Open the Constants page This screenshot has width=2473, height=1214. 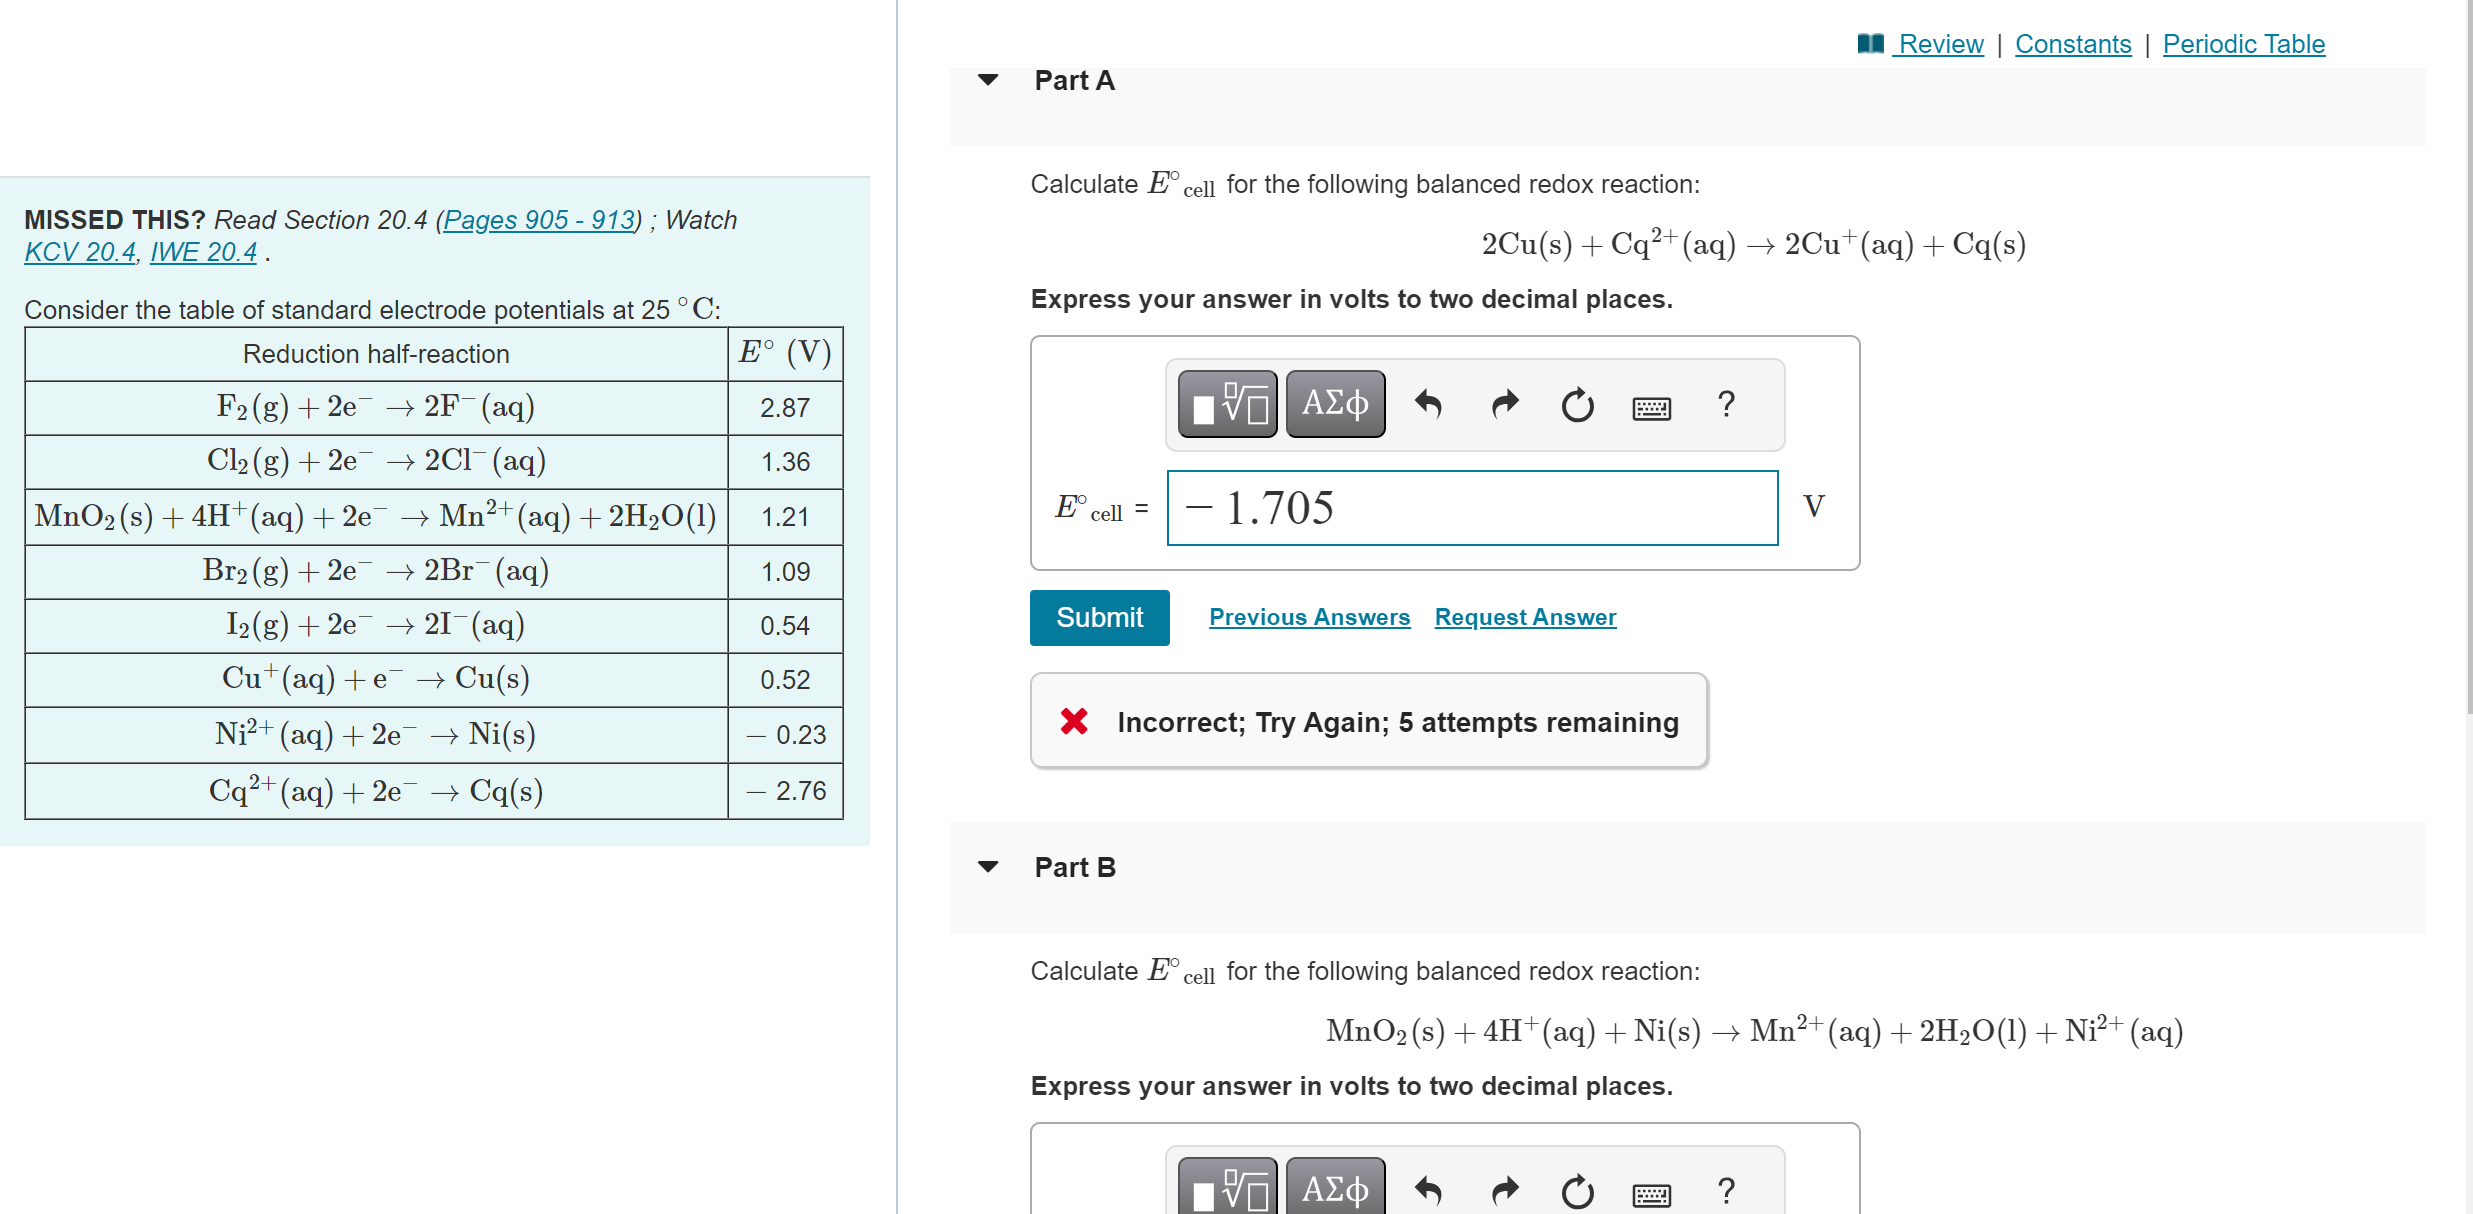pyautogui.click(x=2072, y=43)
